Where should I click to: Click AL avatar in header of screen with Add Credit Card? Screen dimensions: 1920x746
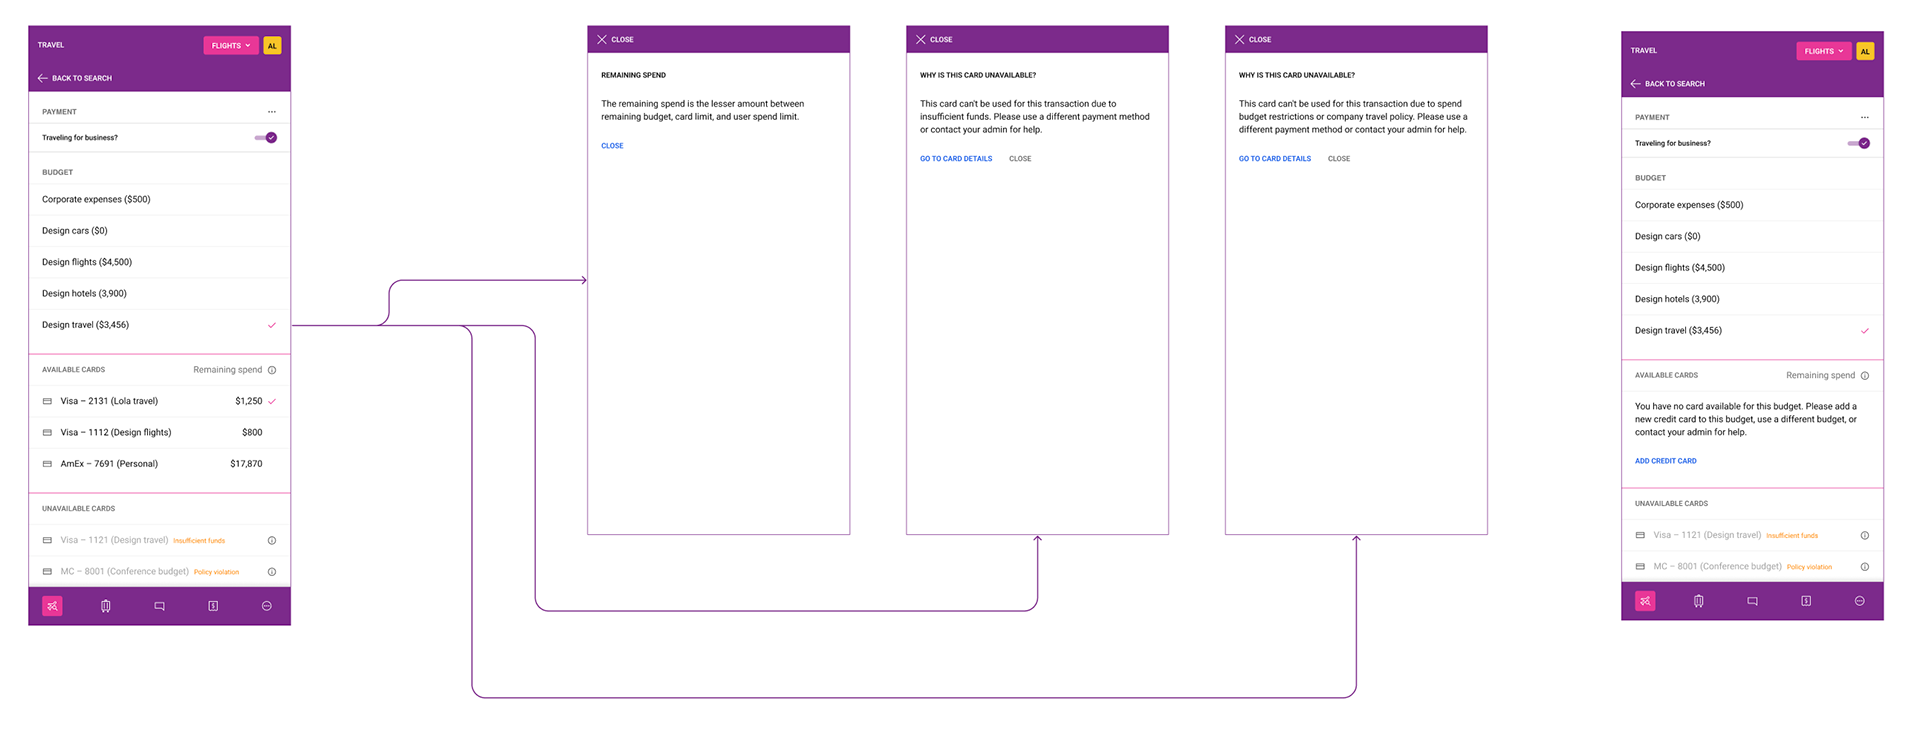tap(1865, 51)
